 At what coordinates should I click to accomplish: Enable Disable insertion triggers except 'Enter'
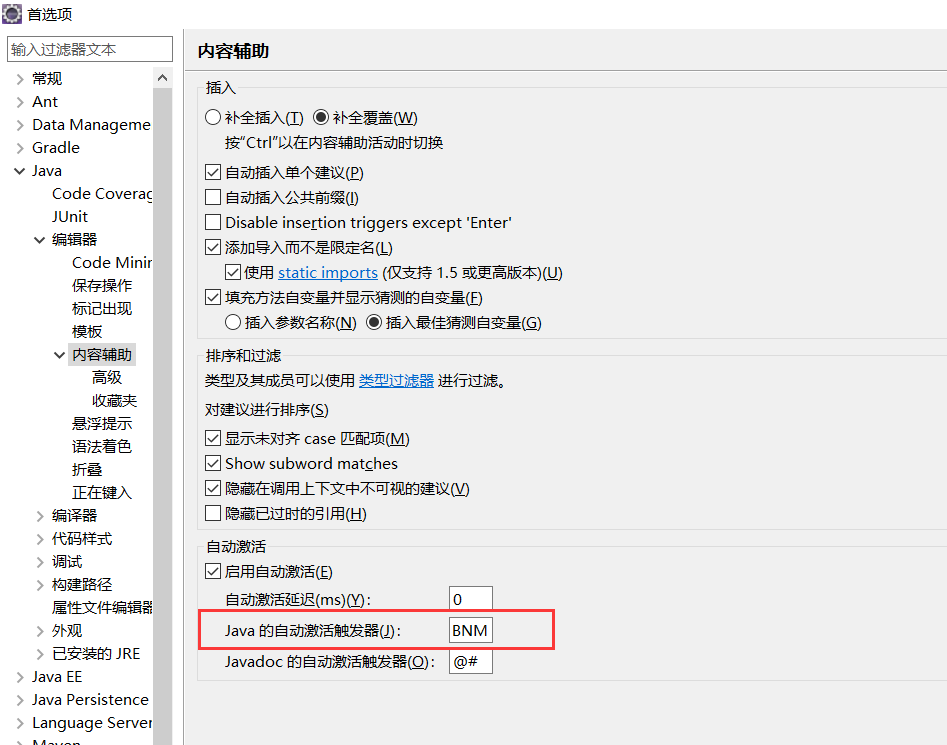coord(213,222)
